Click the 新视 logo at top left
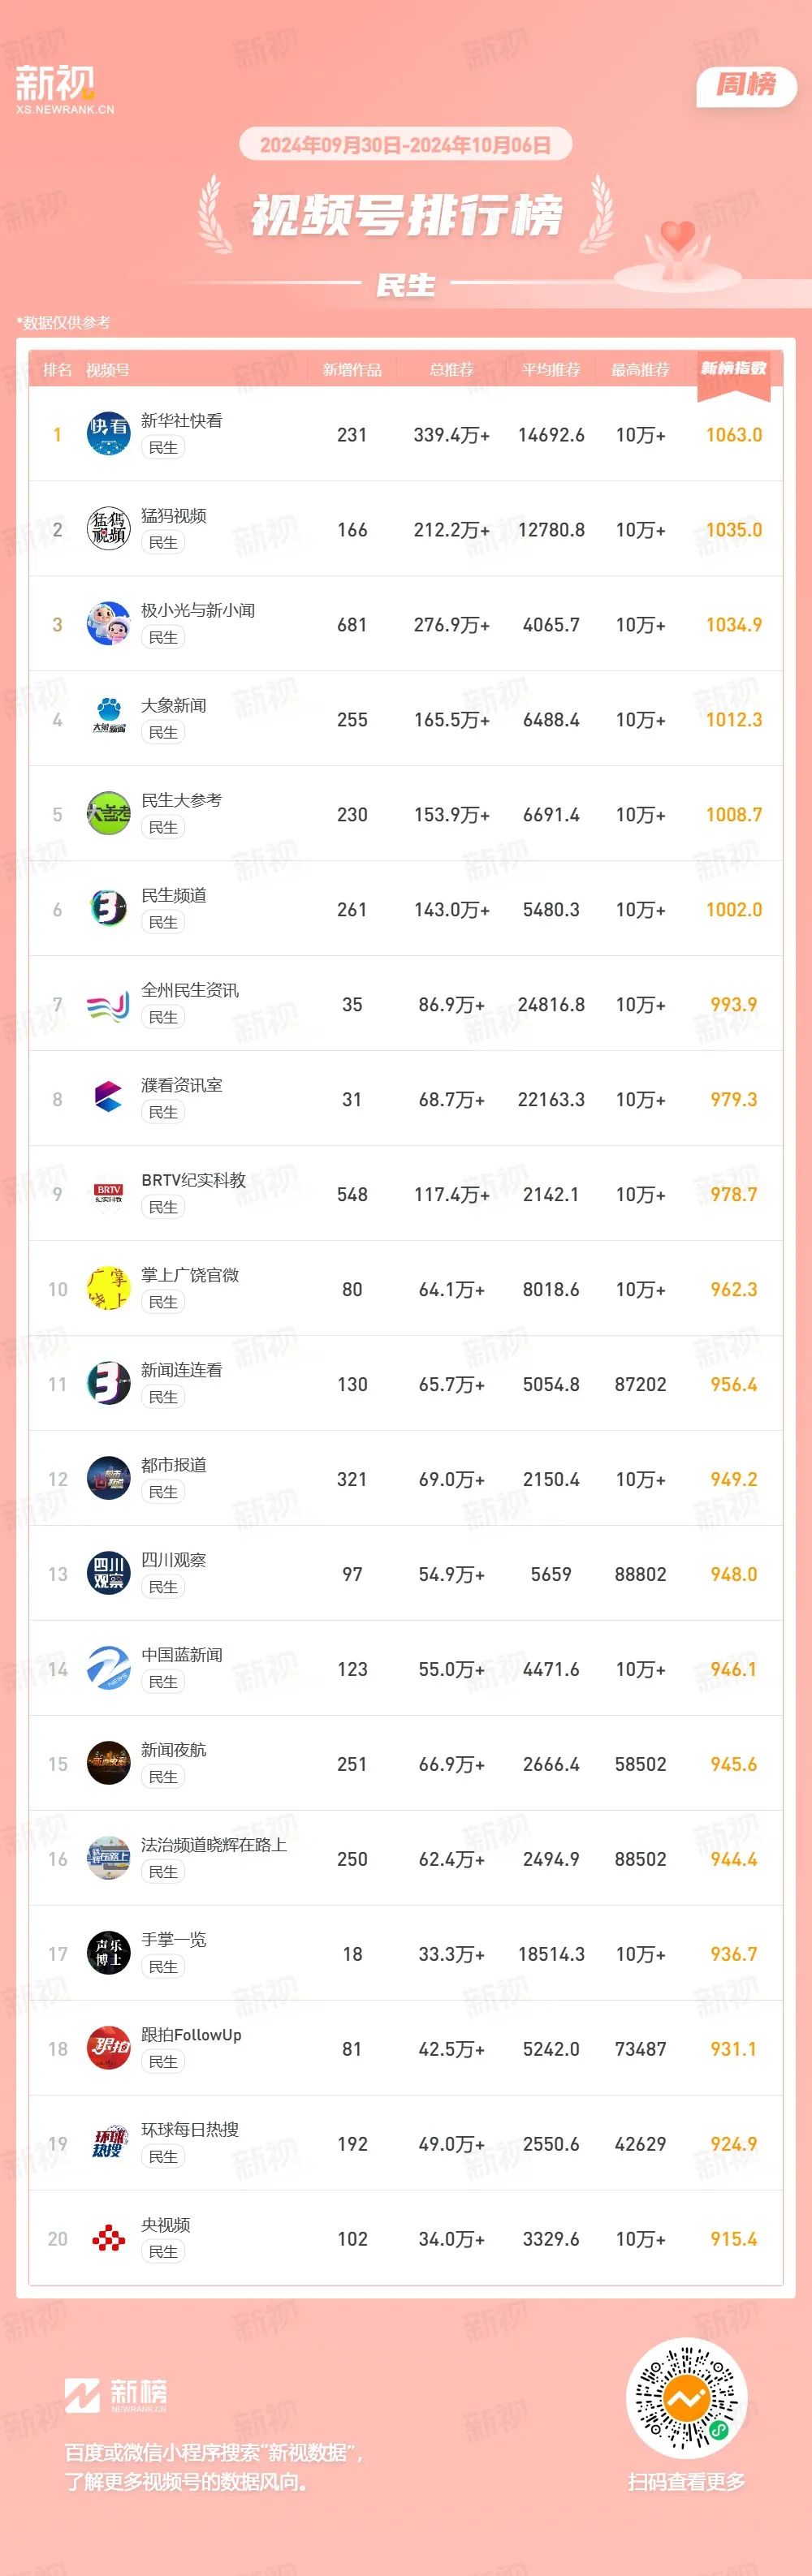 coord(62,88)
